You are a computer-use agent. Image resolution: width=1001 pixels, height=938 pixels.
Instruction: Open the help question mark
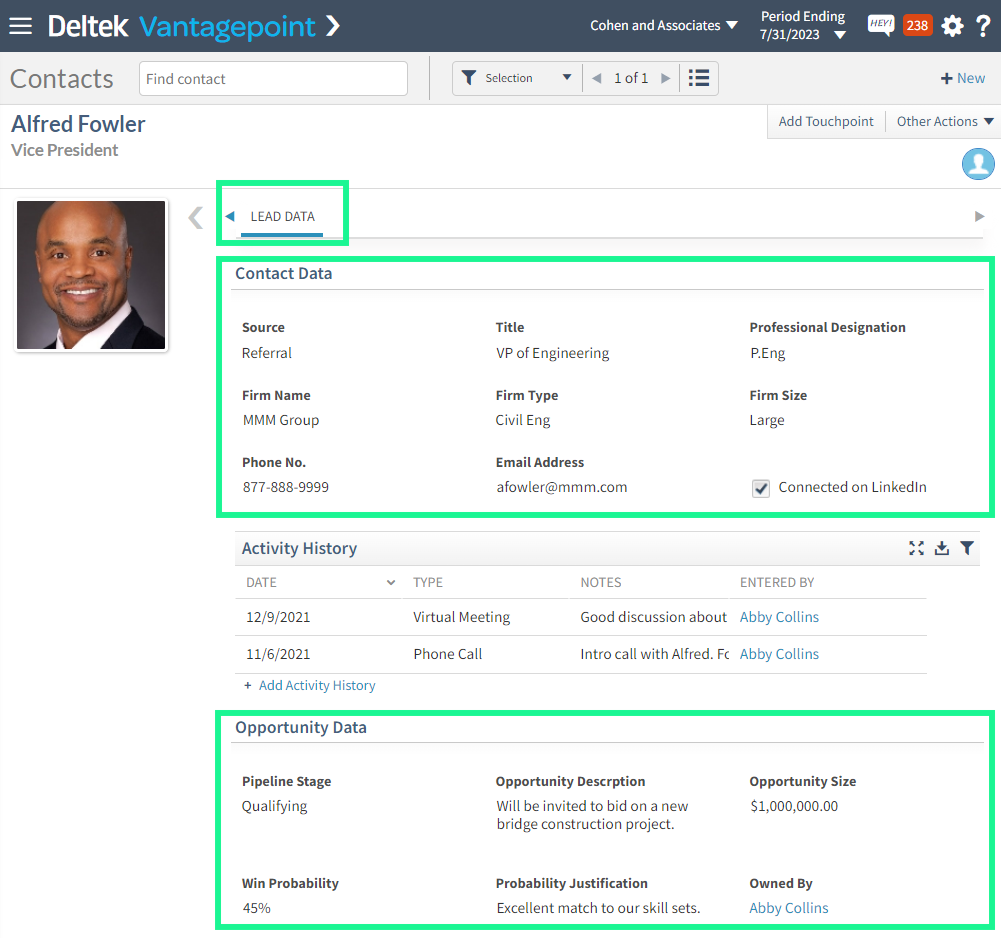tap(983, 26)
